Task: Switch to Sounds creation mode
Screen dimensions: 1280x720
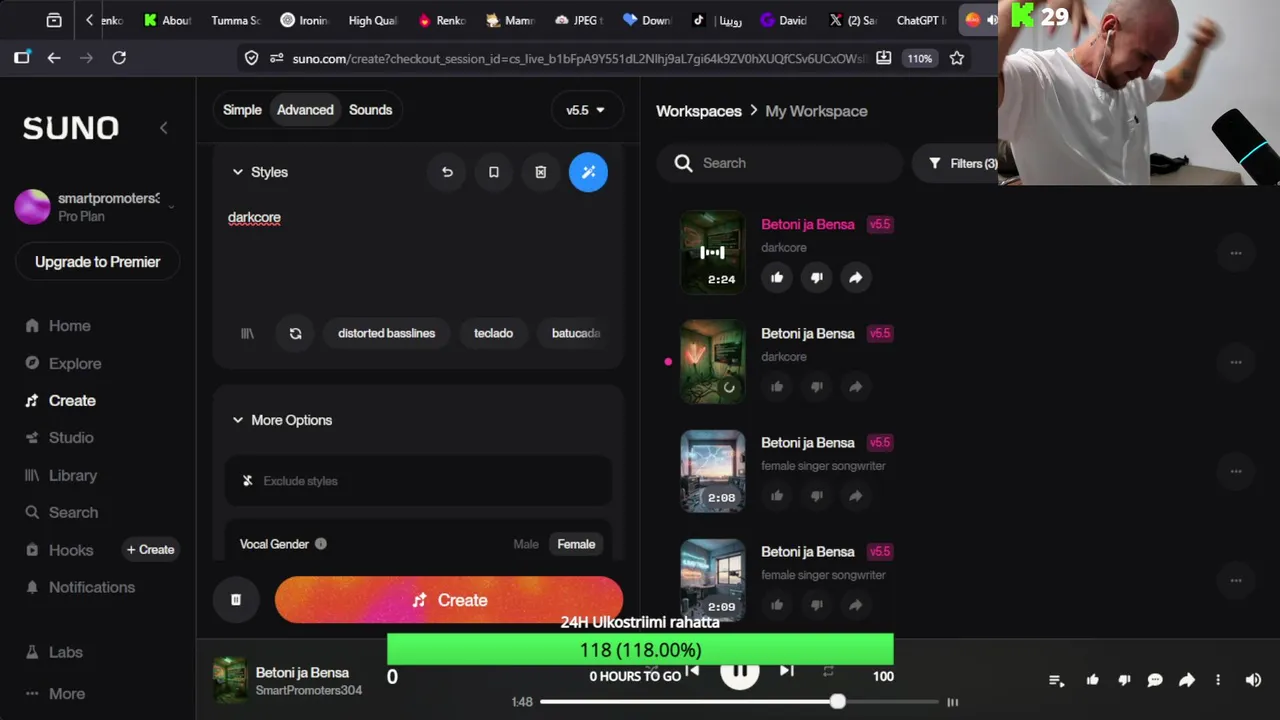Action: (370, 110)
